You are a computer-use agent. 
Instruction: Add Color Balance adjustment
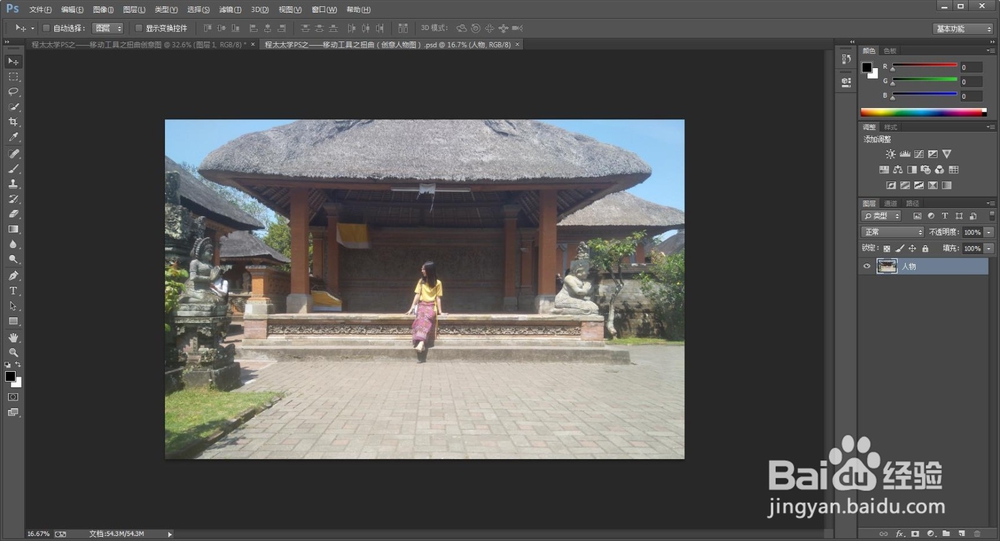(x=898, y=170)
